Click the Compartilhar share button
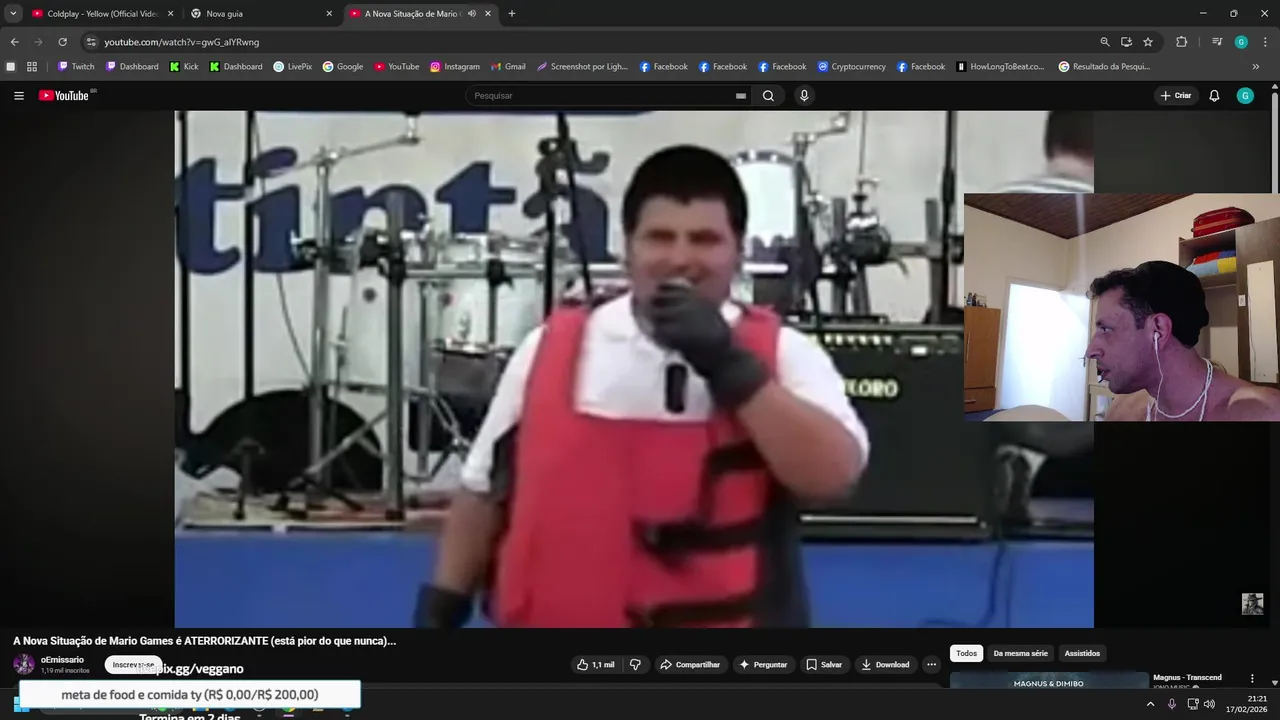Screen dimensions: 1280x720 coord(689,665)
